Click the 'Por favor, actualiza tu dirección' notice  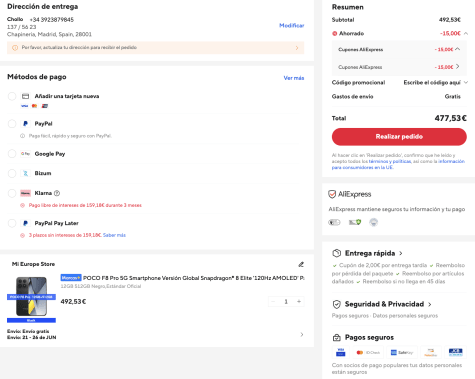tap(155, 48)
